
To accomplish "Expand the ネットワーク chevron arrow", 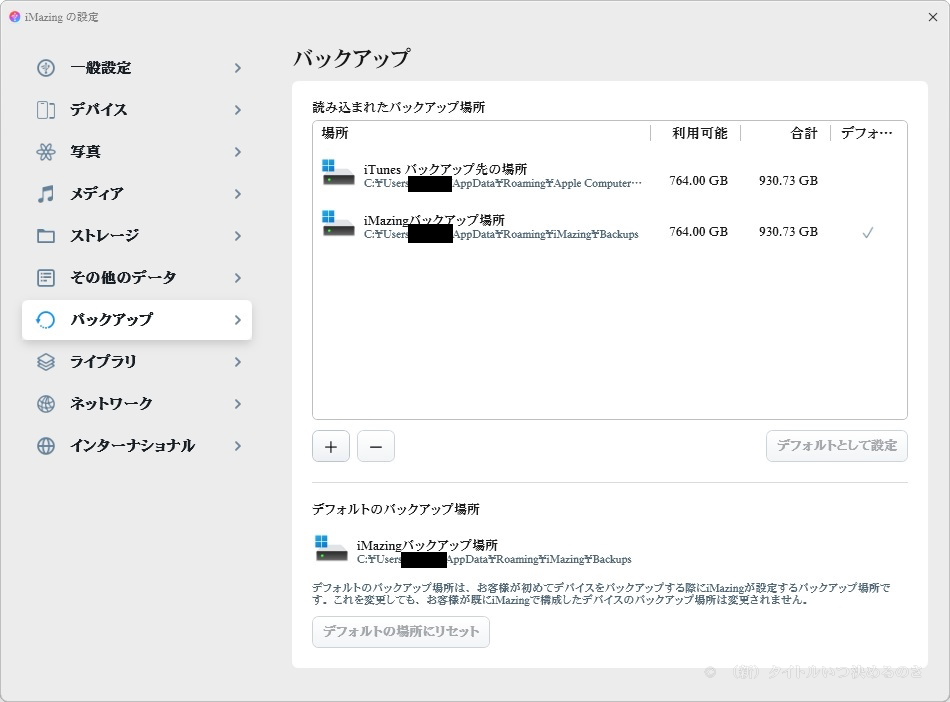I will click(238, 403).
